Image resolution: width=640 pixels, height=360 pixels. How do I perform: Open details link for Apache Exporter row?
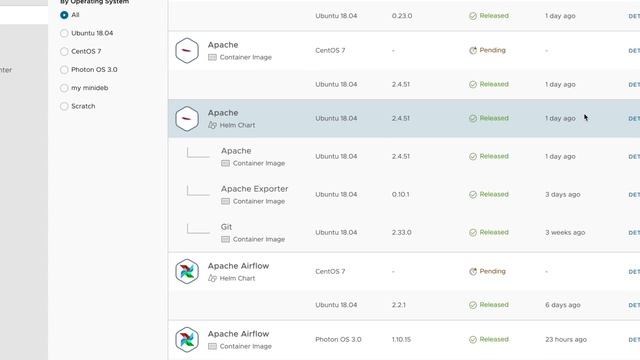coord(634,195)
